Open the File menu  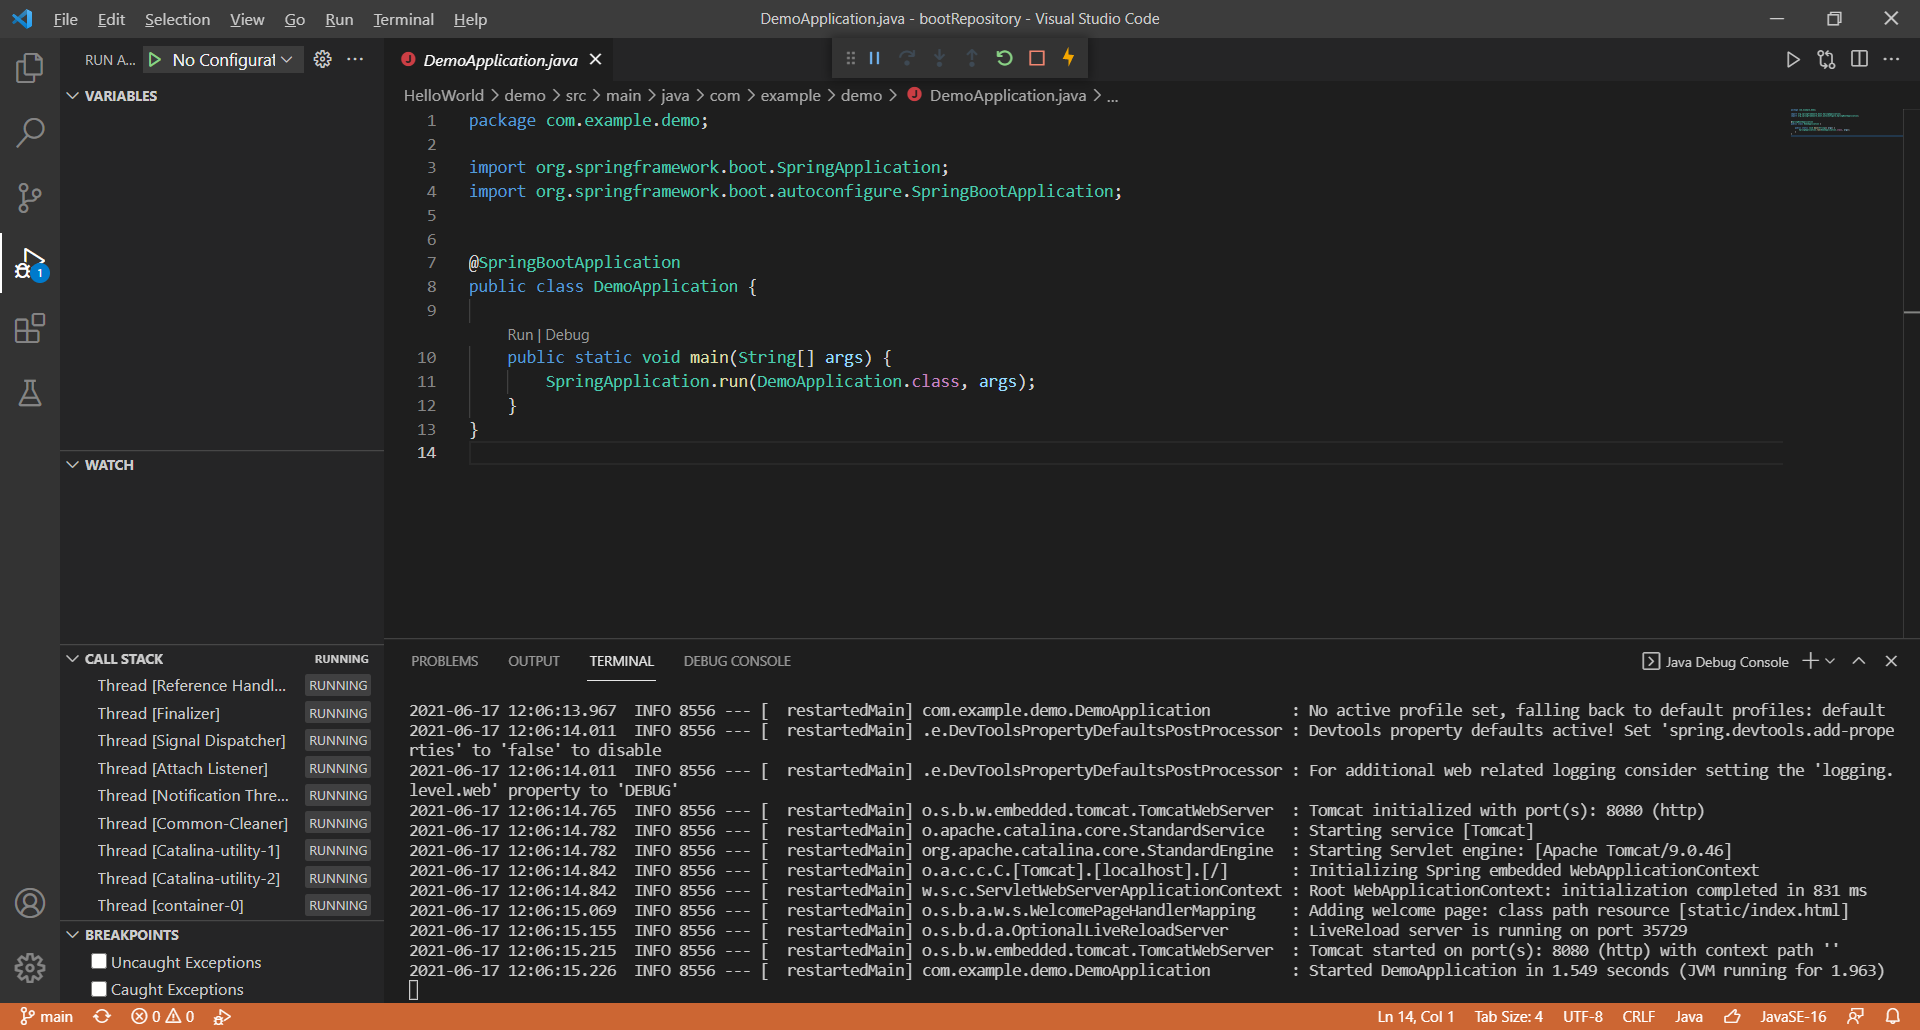click(66, 19)
